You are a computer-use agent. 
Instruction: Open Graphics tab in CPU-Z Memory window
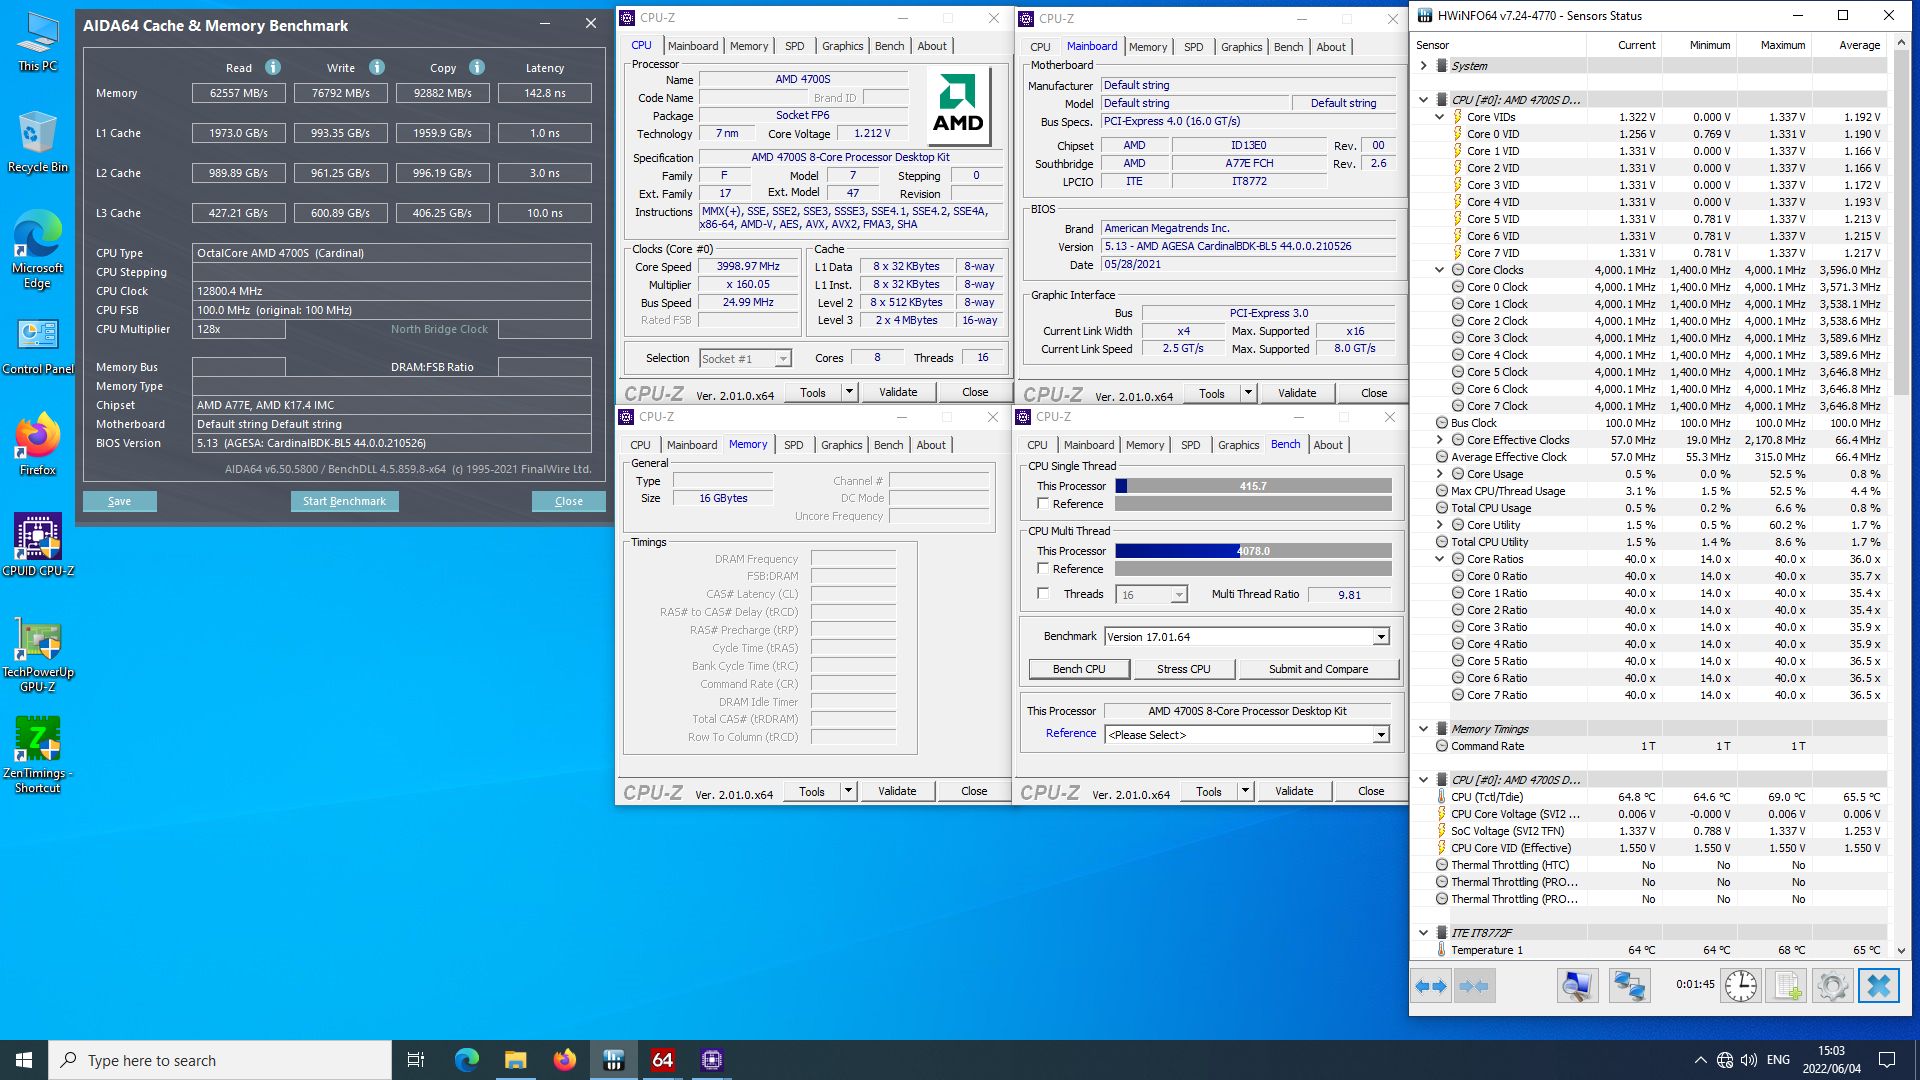(841, 445)
